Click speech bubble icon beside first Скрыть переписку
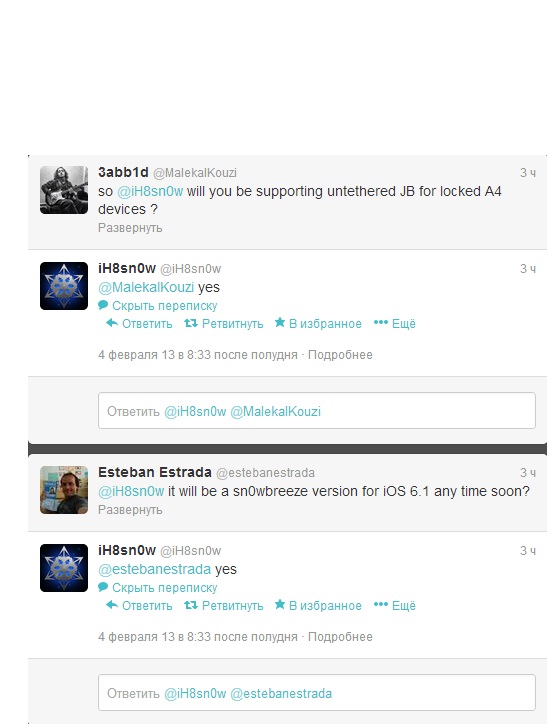This screenshot has width=549, height=724. pos(103,305)
